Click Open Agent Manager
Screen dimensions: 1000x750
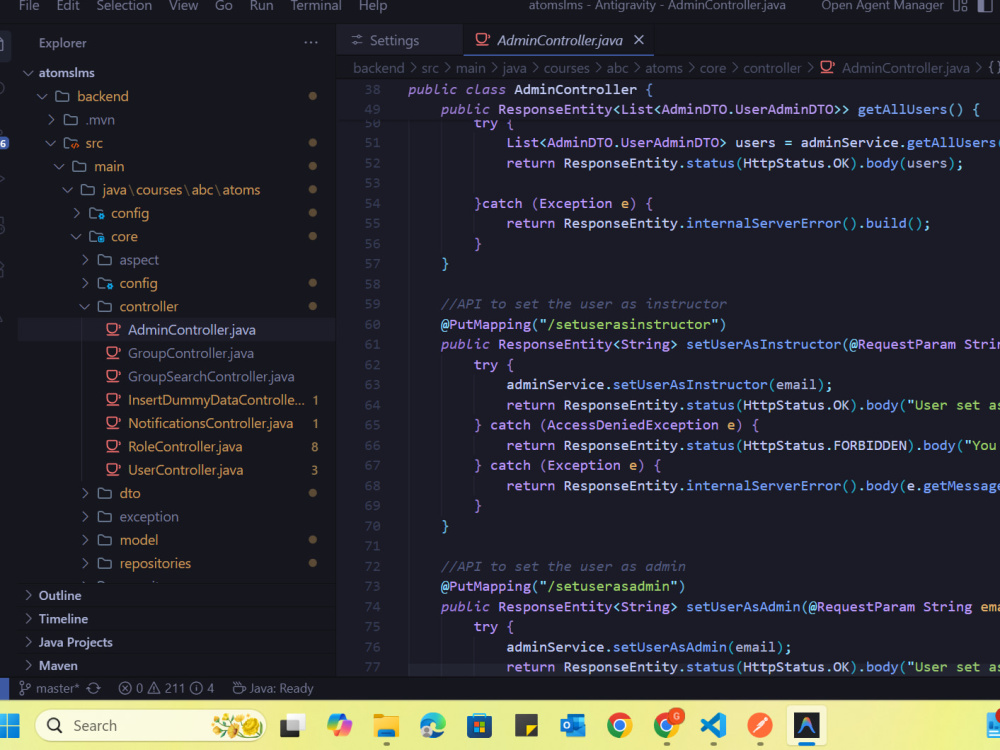tap(882, 6)
